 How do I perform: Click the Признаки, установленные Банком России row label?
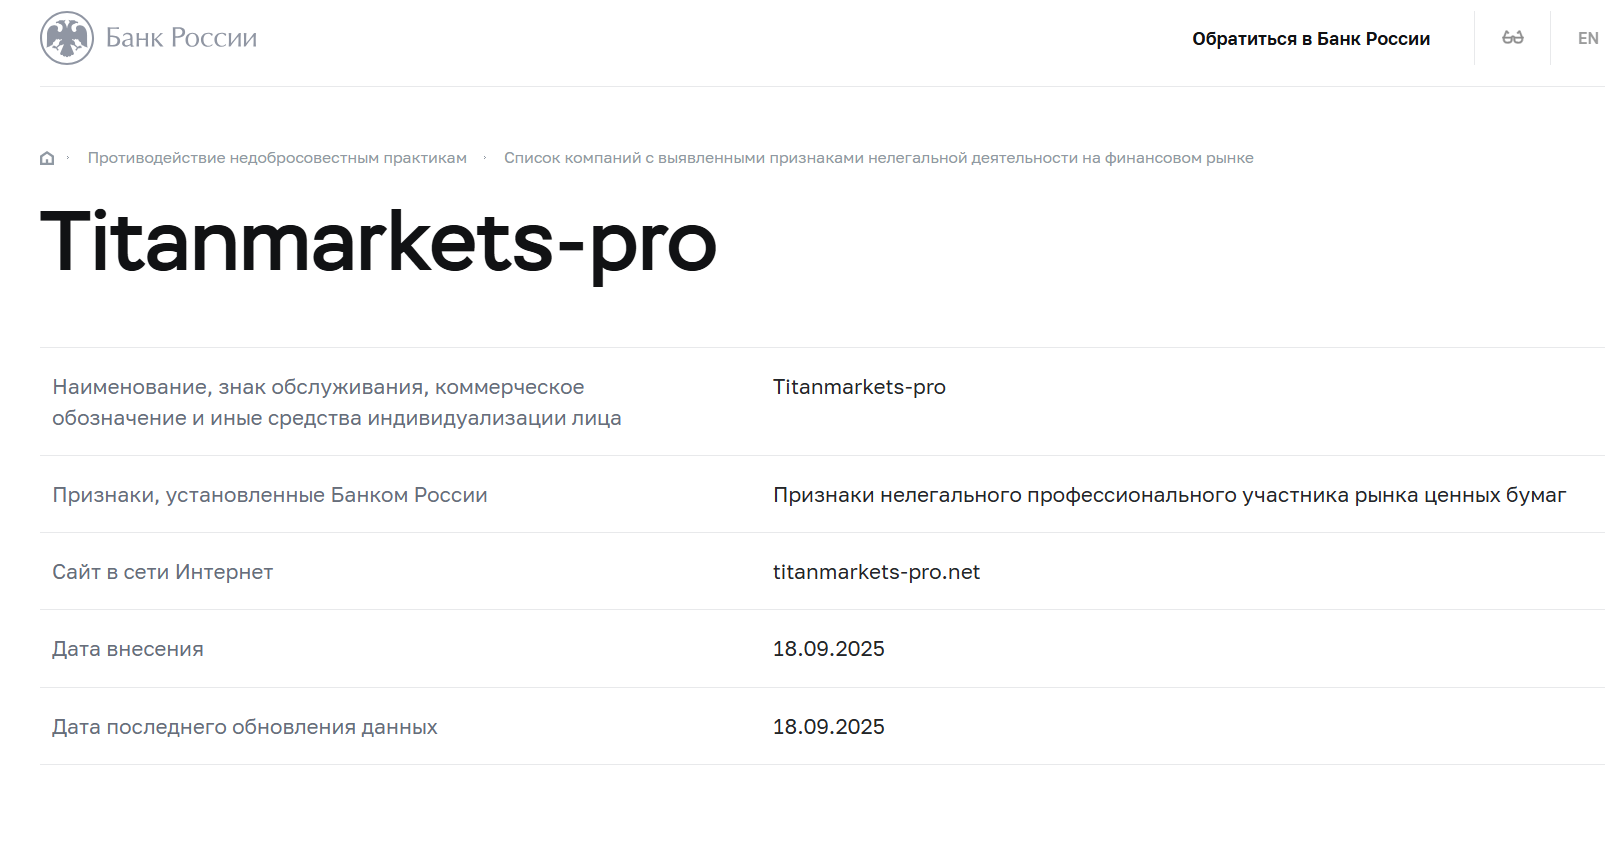270,494
